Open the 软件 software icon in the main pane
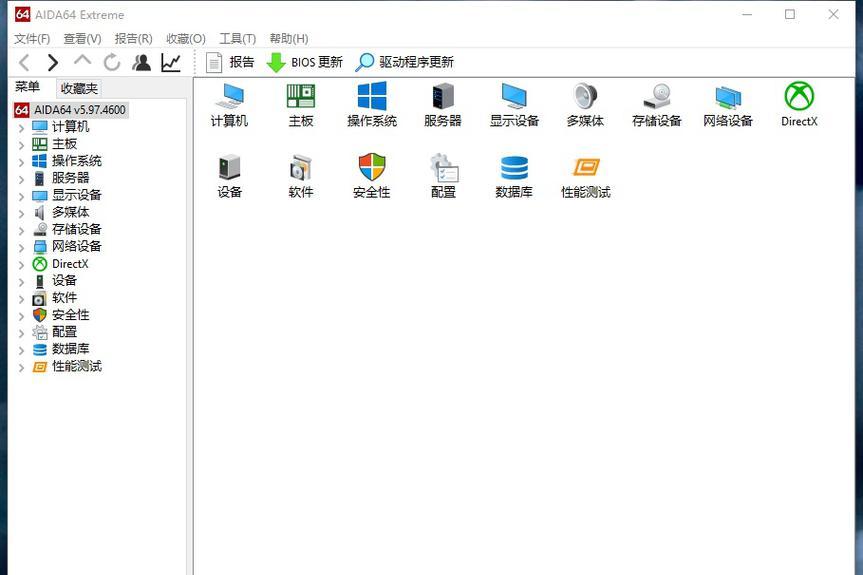863x575 pixels. pos(301,176)
